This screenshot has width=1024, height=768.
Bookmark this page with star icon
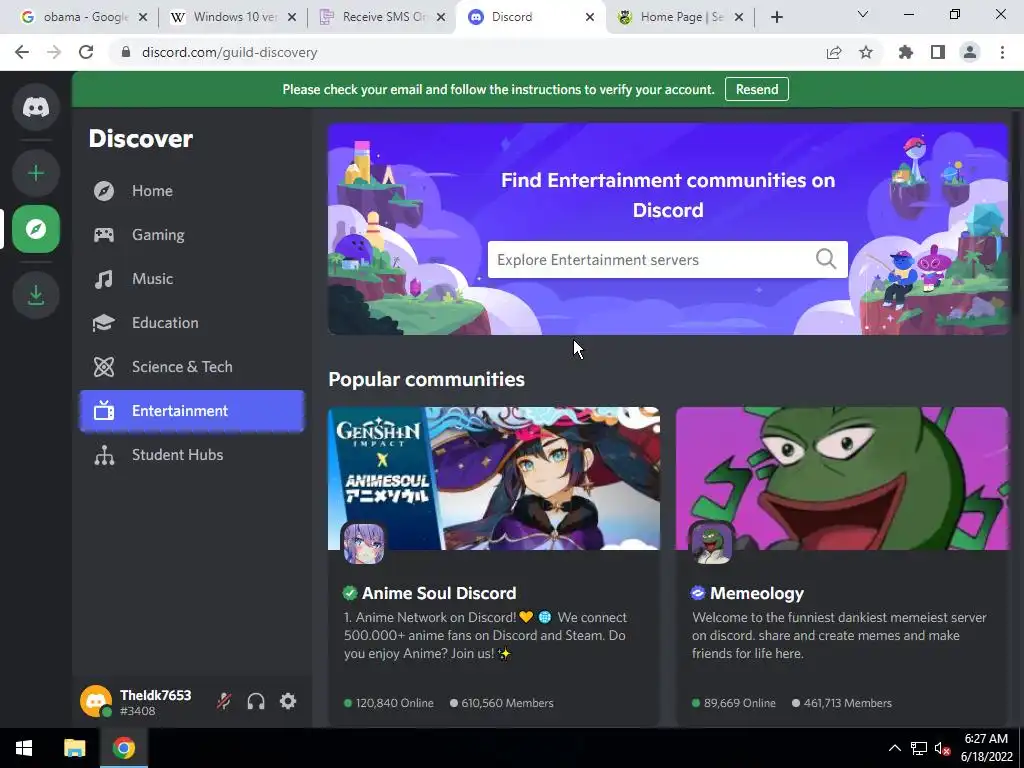tap(866, 52)
